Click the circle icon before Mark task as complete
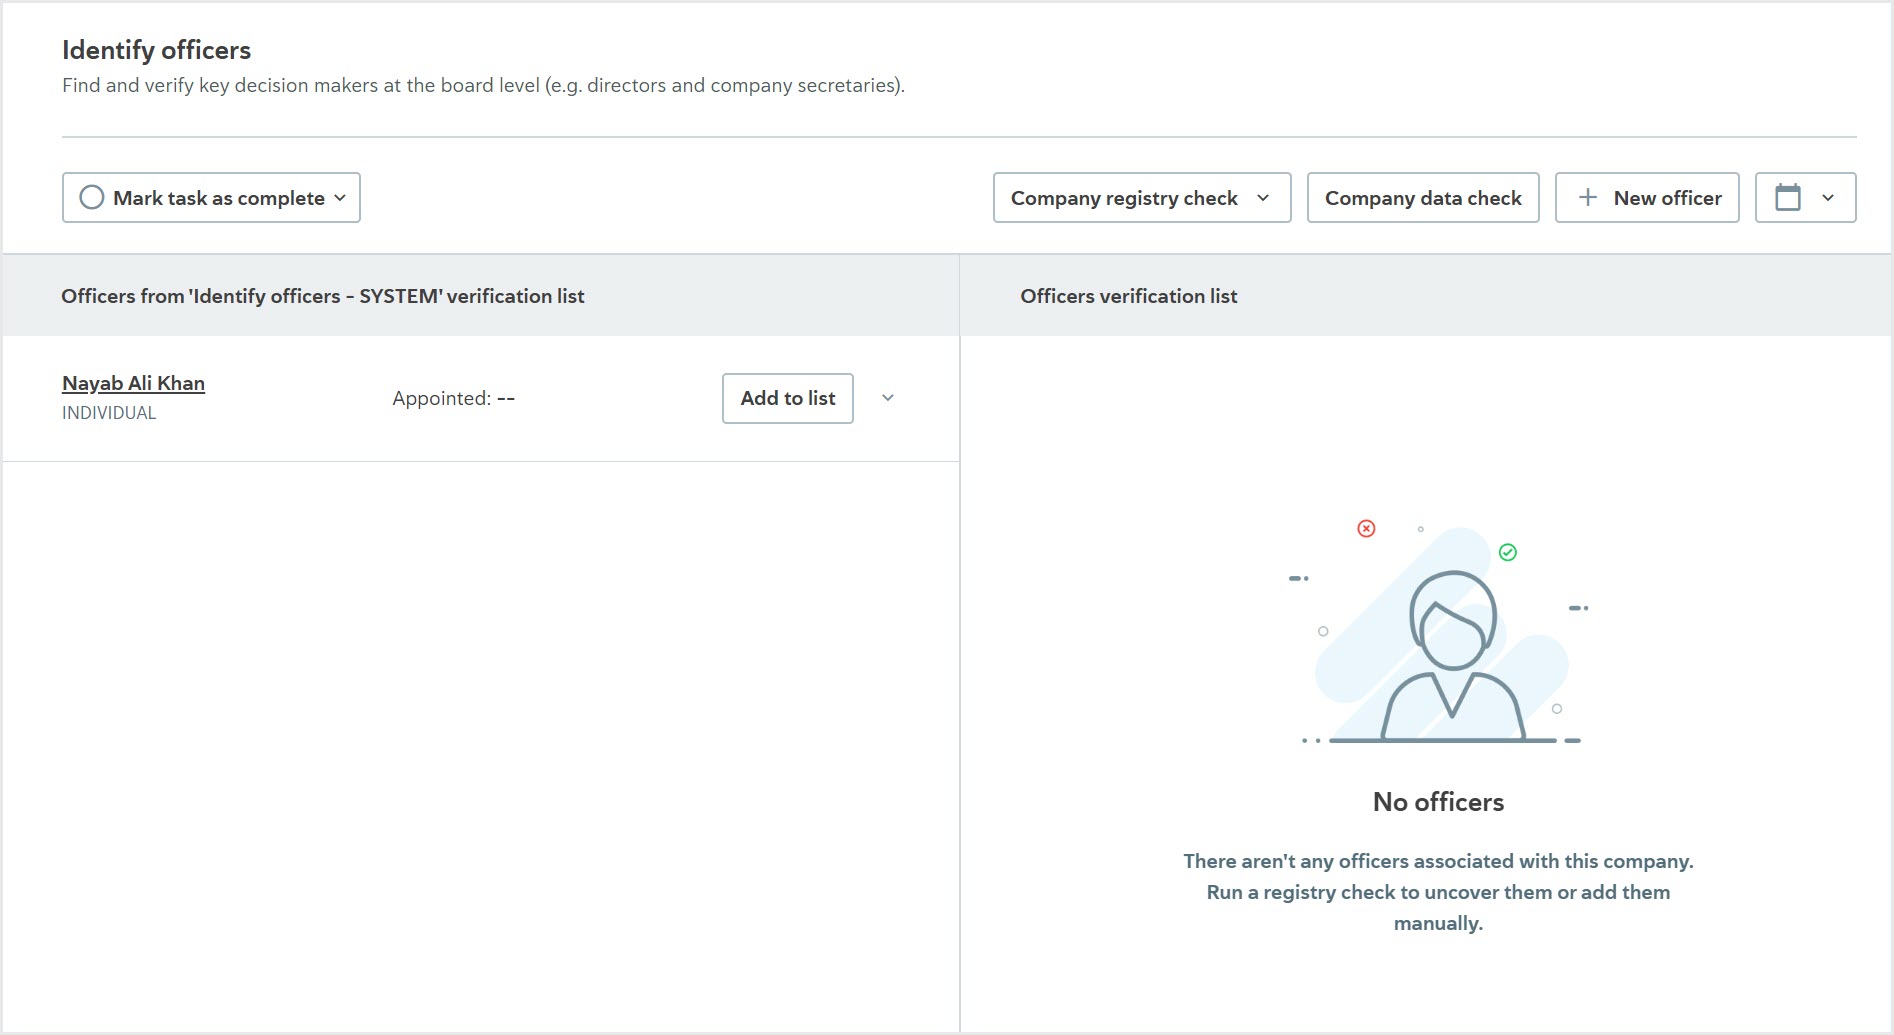This screenshot has width=1894, height=1035. (92, 197)
